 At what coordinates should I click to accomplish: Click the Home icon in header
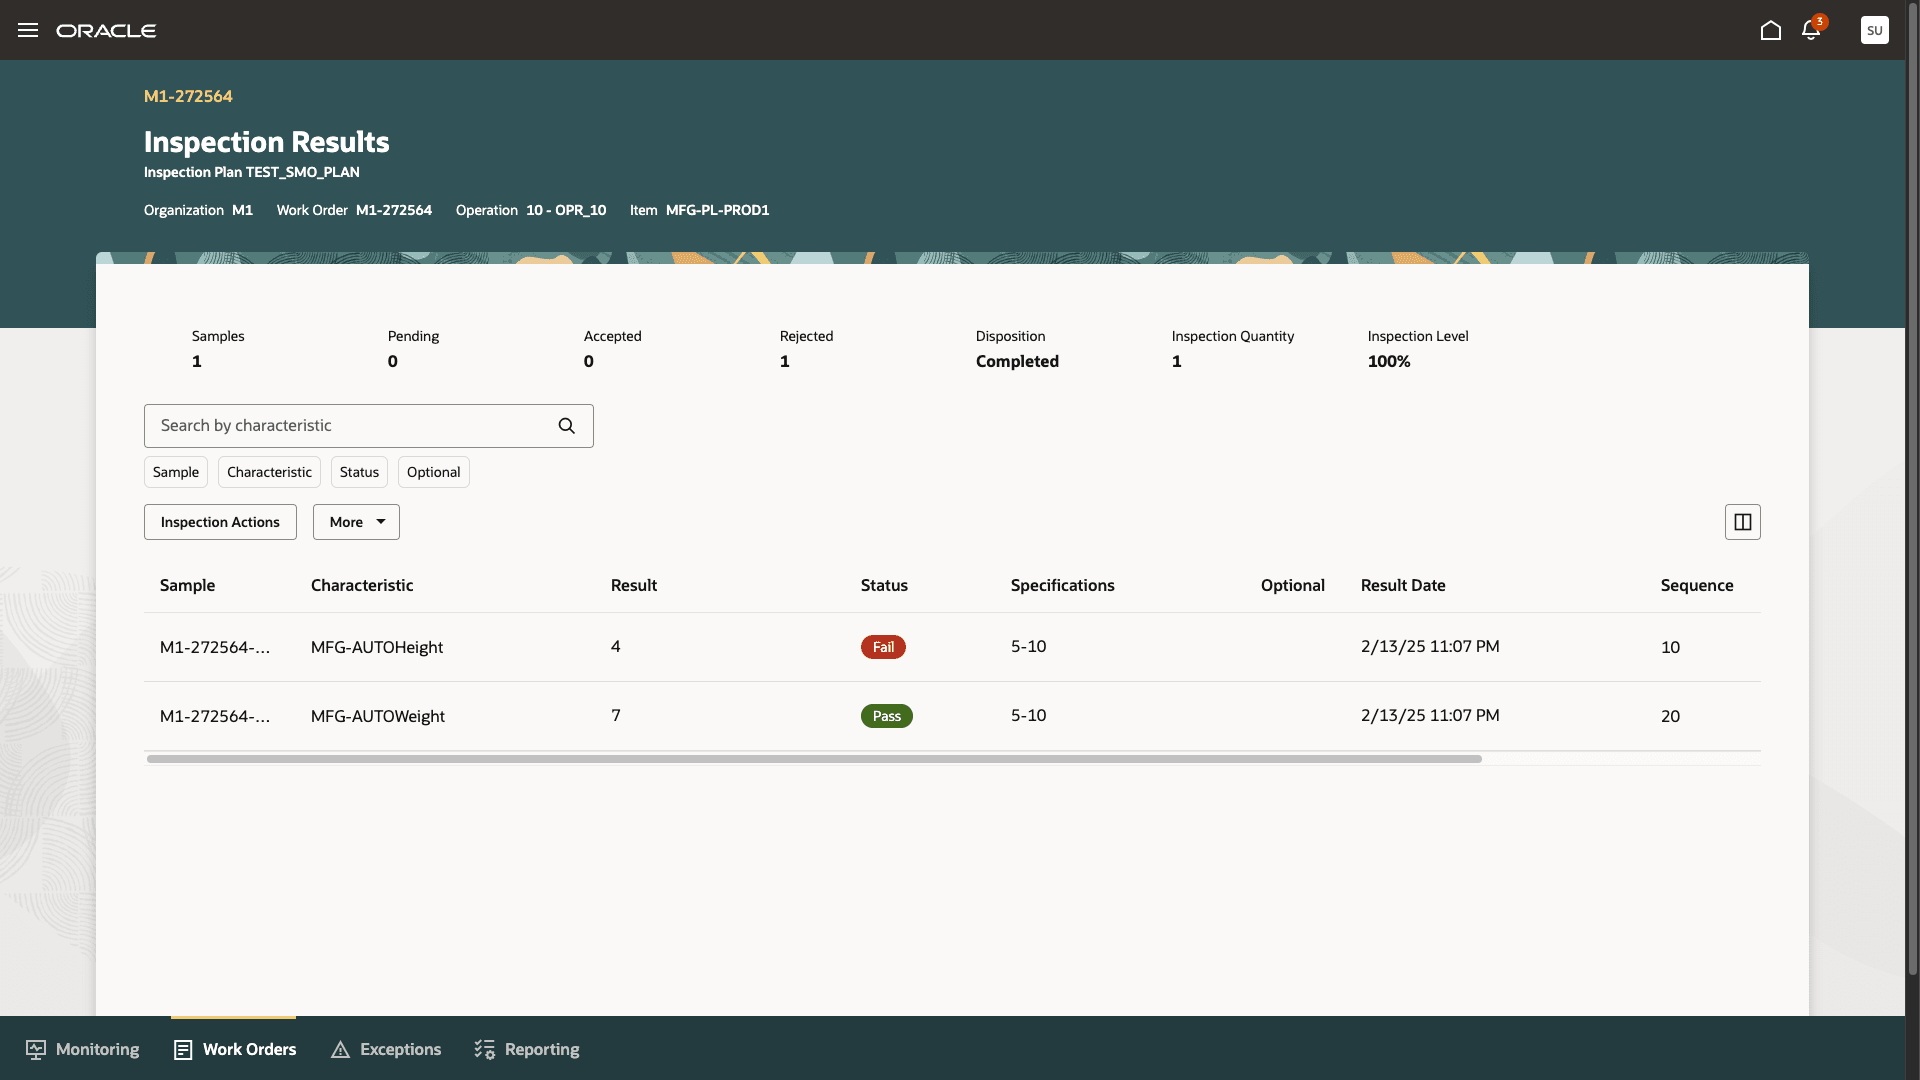(x=1770, y=30)
